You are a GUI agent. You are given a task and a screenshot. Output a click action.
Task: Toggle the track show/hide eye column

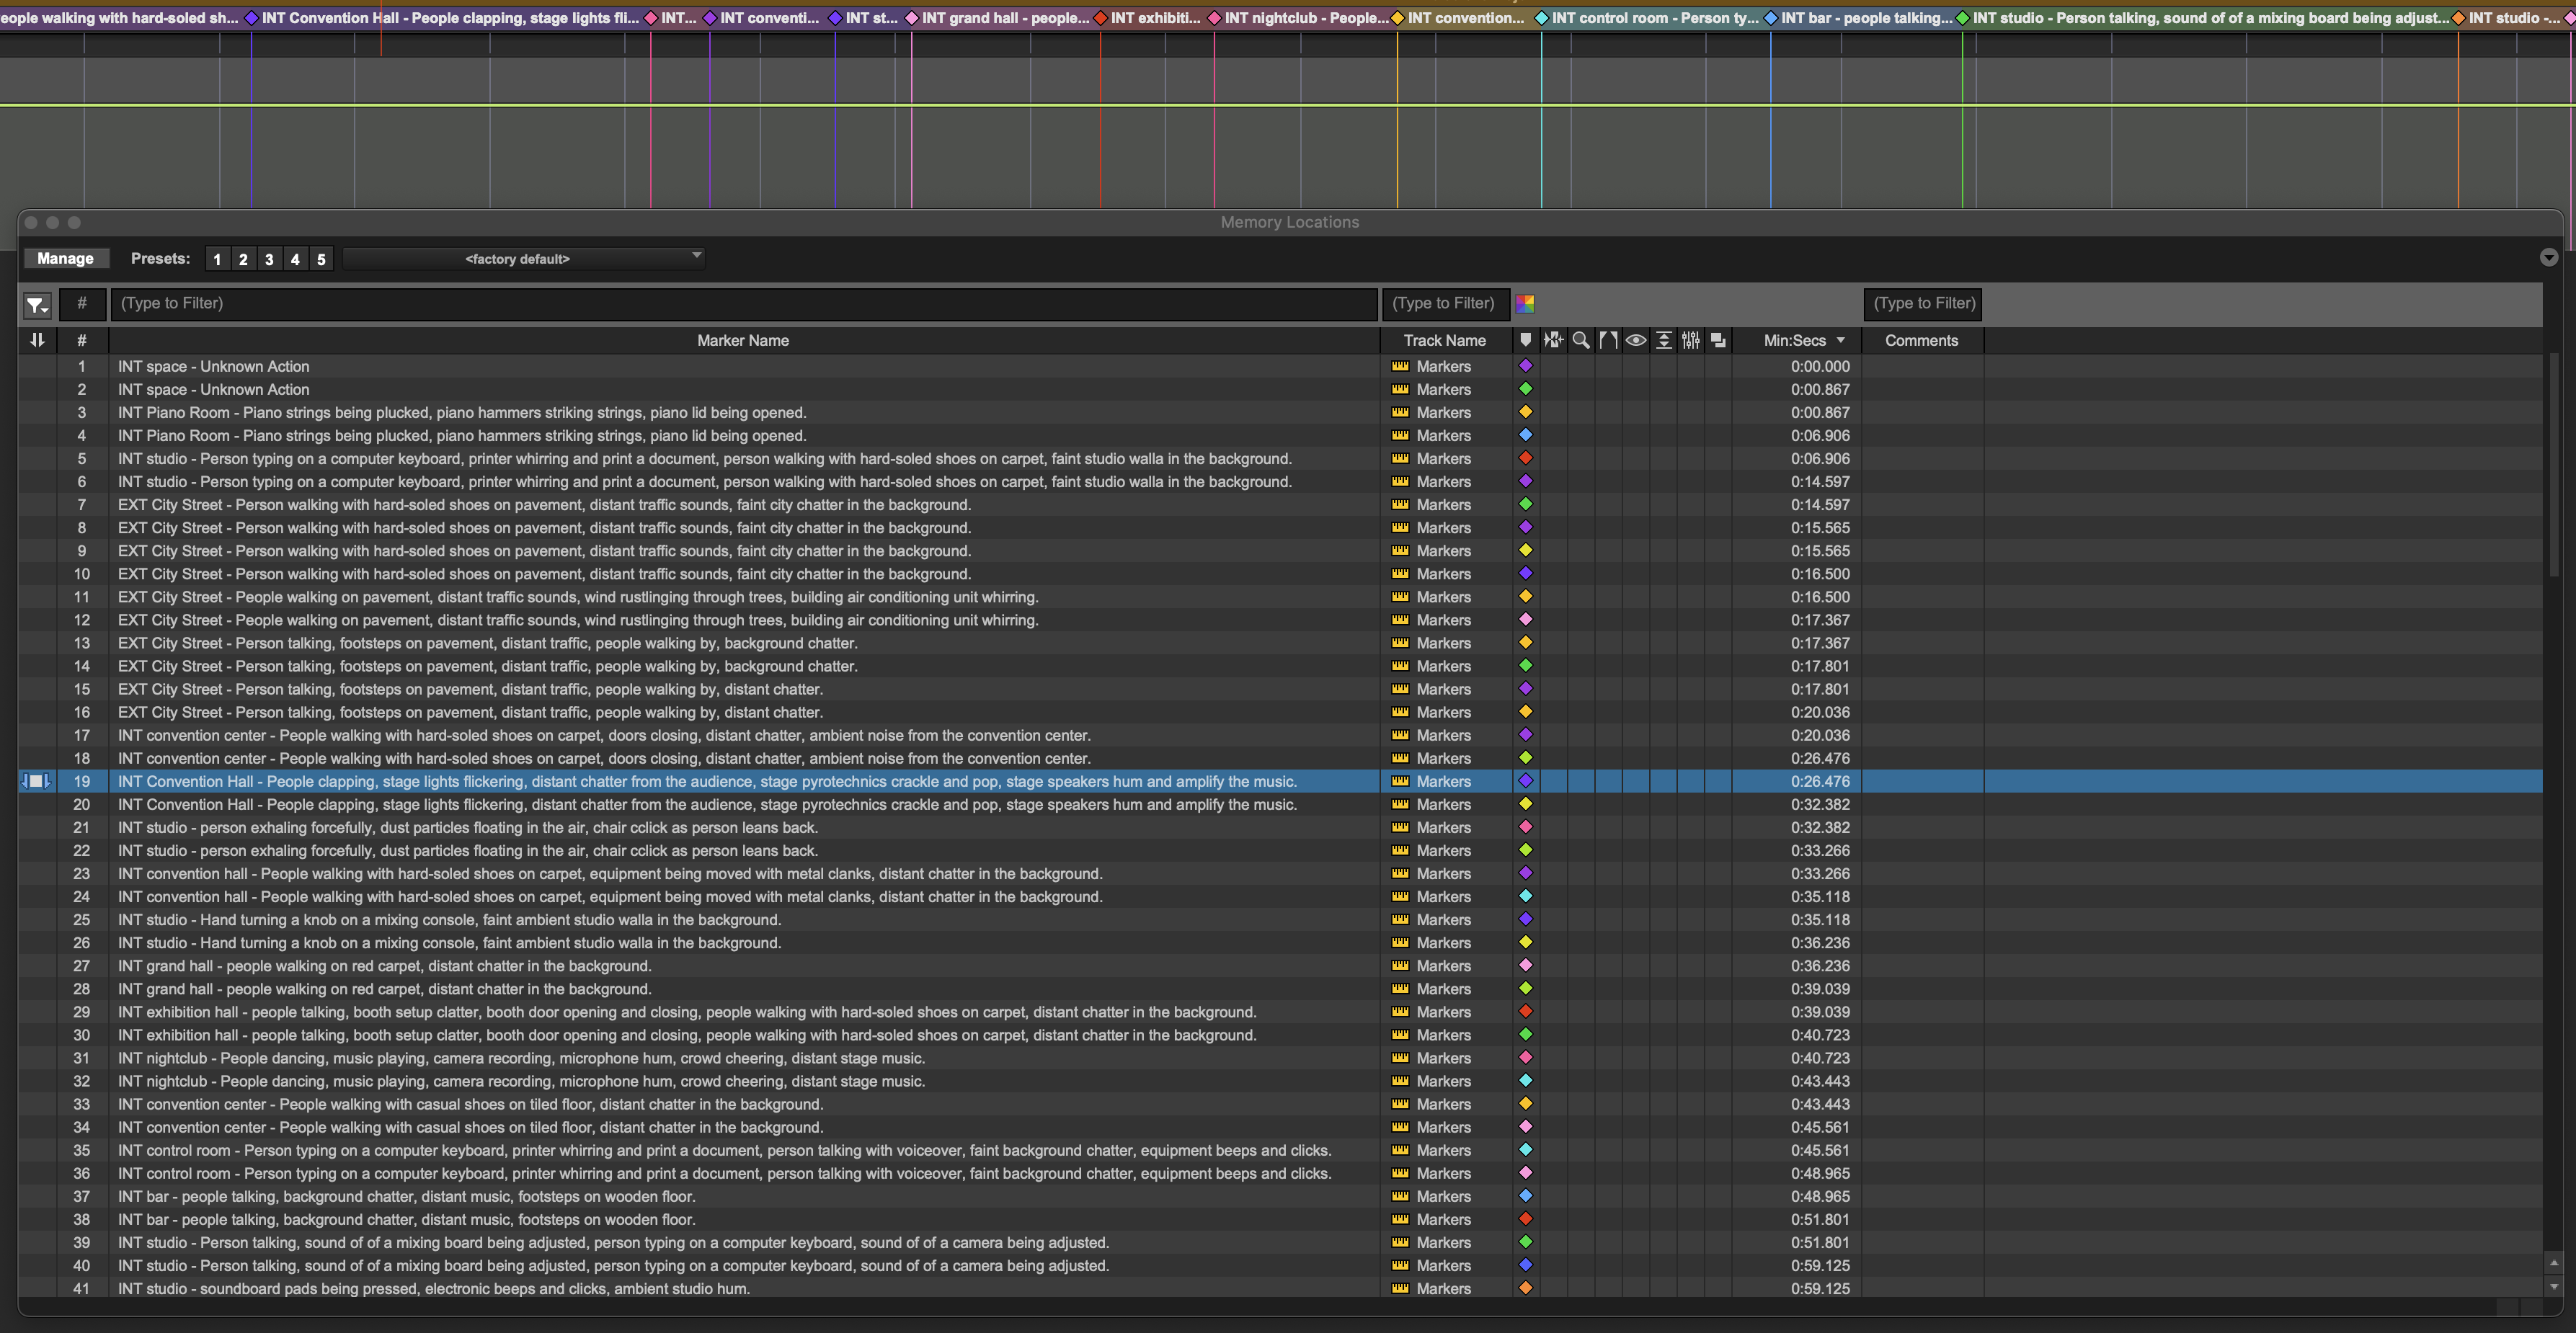coord(1636,340)
